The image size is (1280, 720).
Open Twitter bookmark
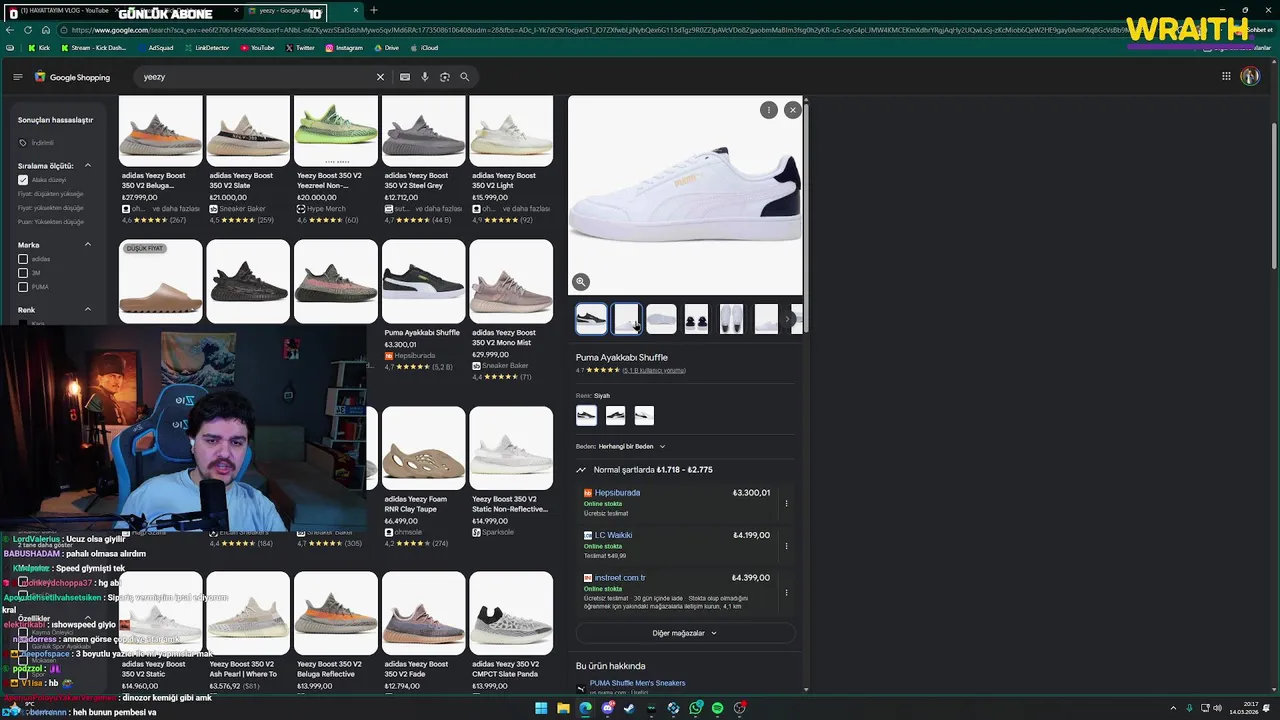coord(300,48)
